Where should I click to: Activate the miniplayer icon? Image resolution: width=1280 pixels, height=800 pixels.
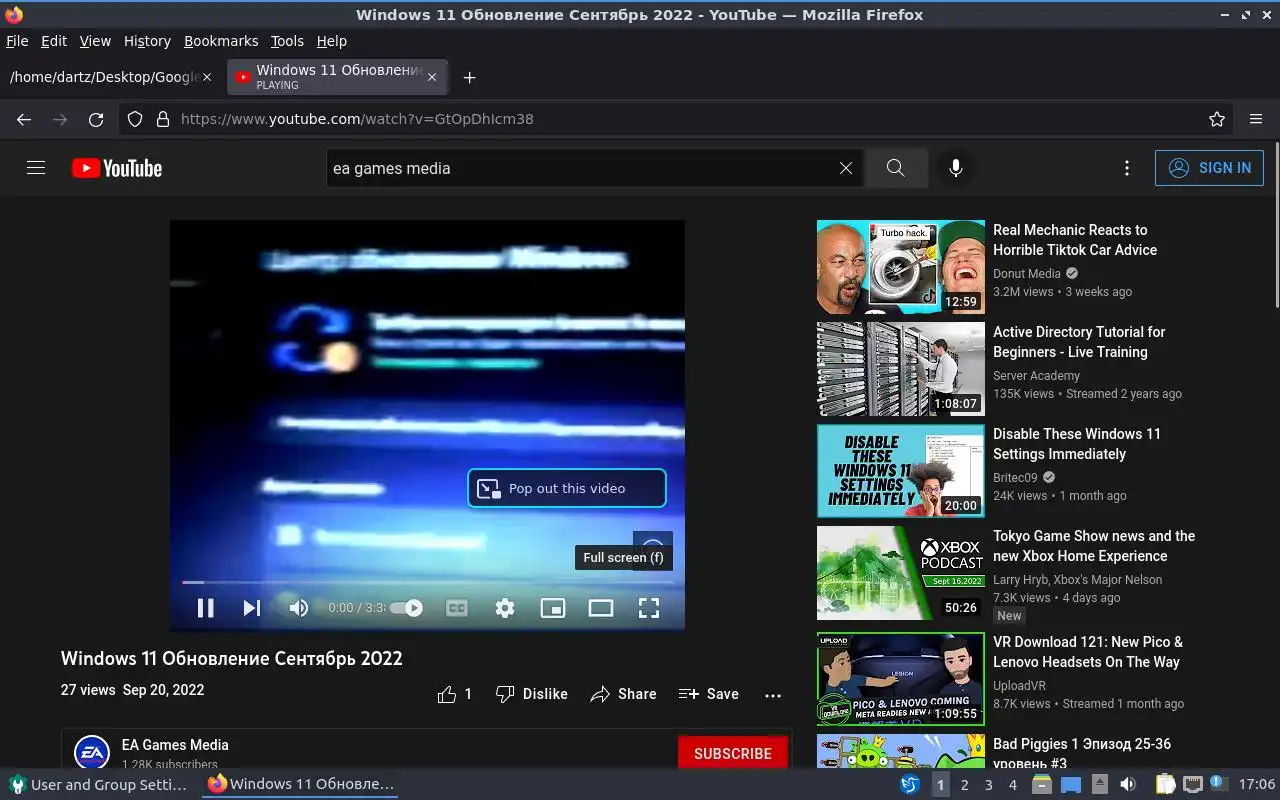pos(553,608)
